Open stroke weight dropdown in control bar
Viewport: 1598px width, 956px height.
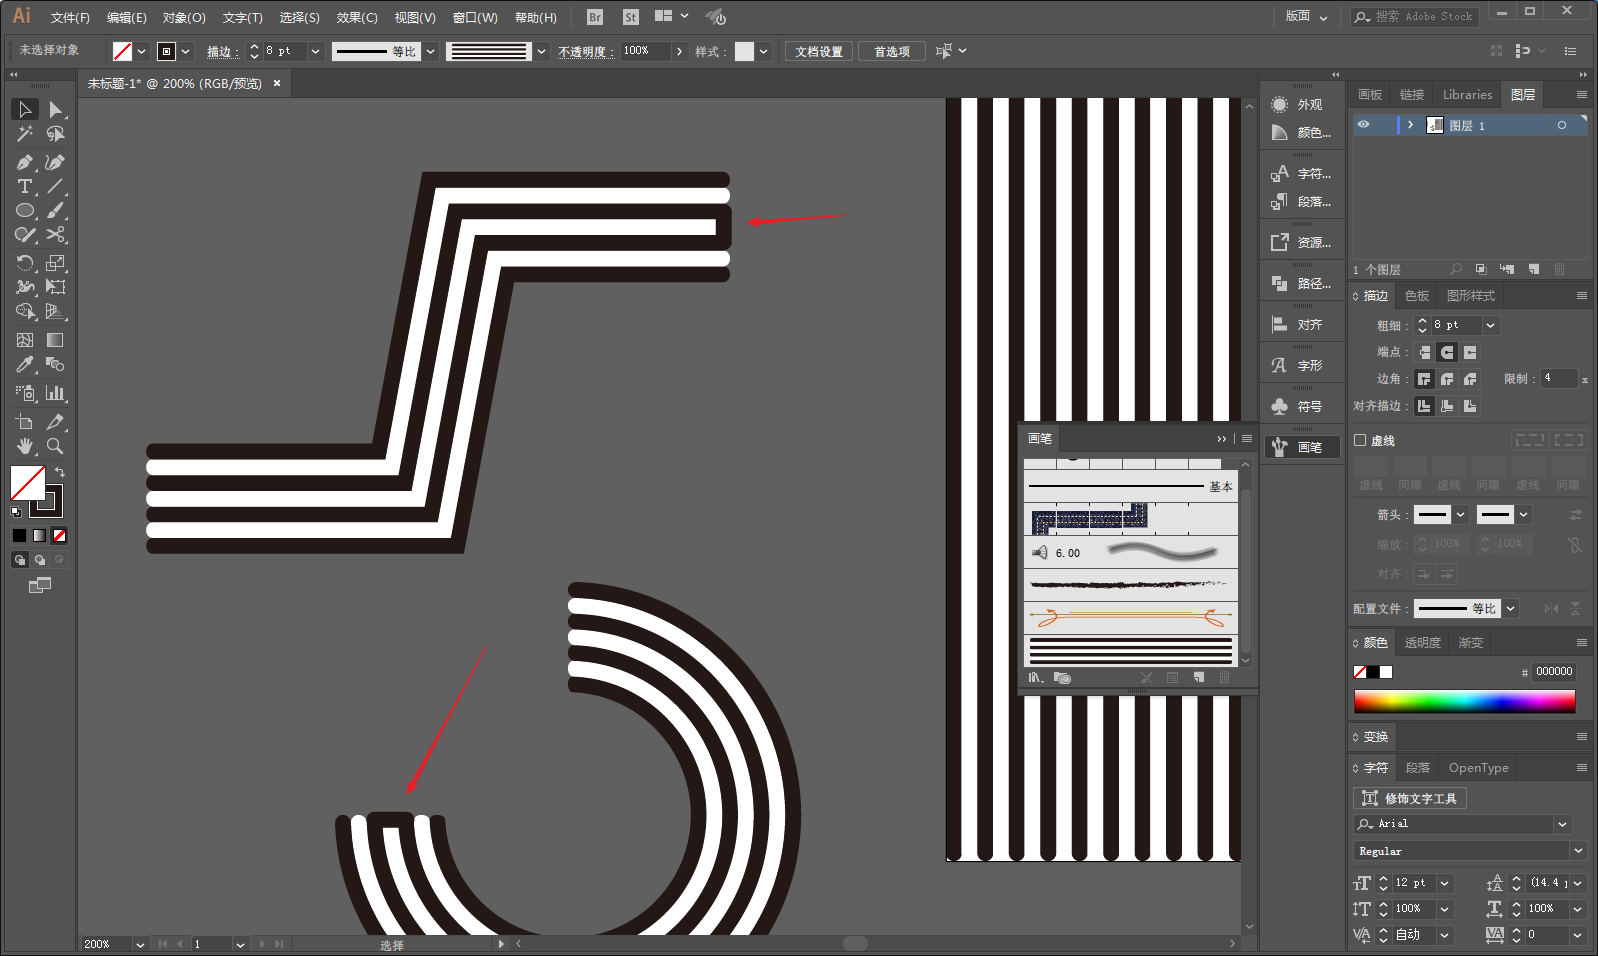click(x=316, y=51)
